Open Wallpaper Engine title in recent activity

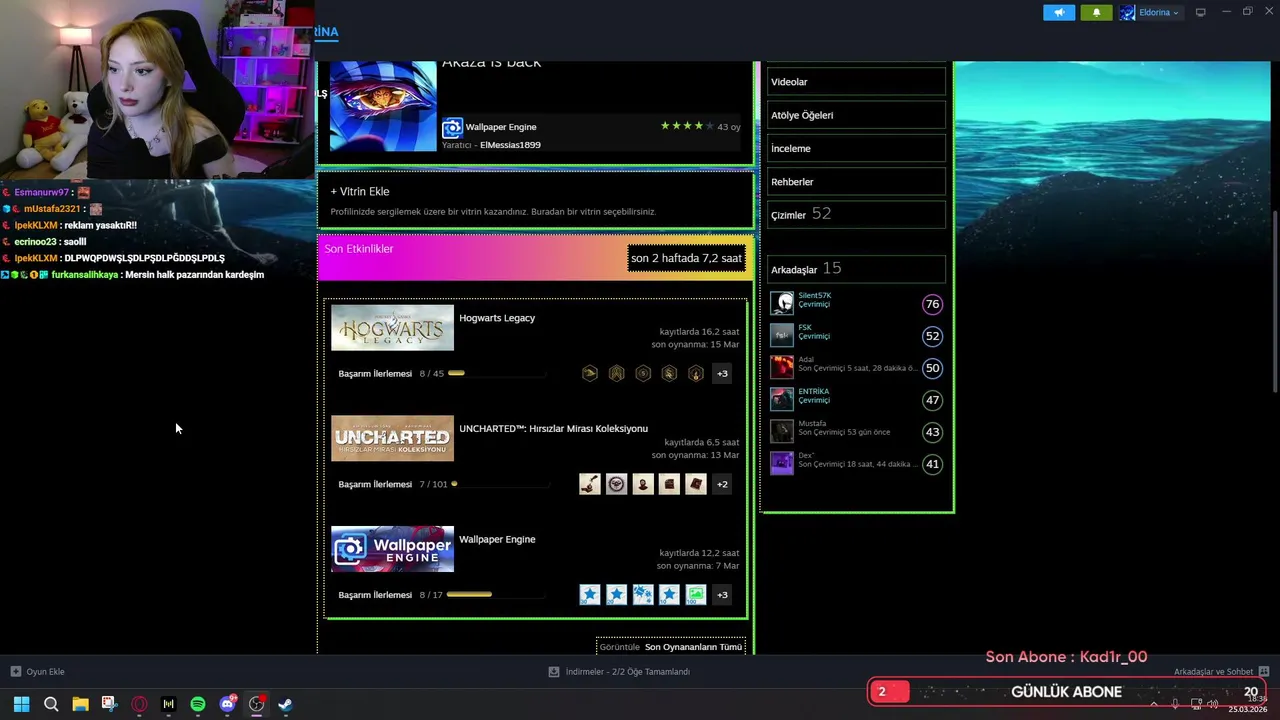[x=497, y=540]
